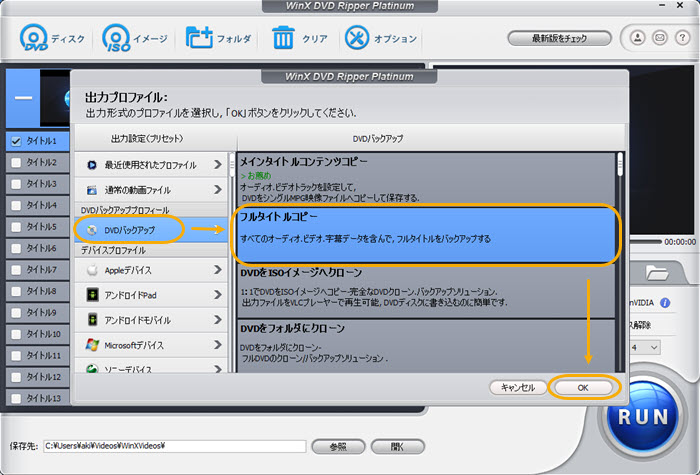The image size is (700, 475).
Task: Check the タイトル6 checkbox
Action: click(x=16, y=248)
